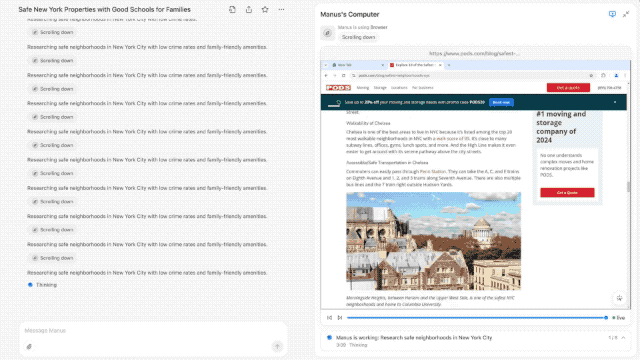The width and height of the screenshot is (640, 360).
Task: Jump to live view indicator
Action: 619,318
